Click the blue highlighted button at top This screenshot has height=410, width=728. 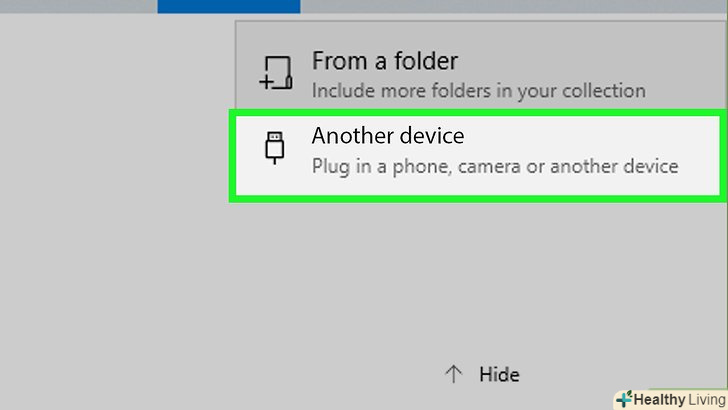pos(229,6)
